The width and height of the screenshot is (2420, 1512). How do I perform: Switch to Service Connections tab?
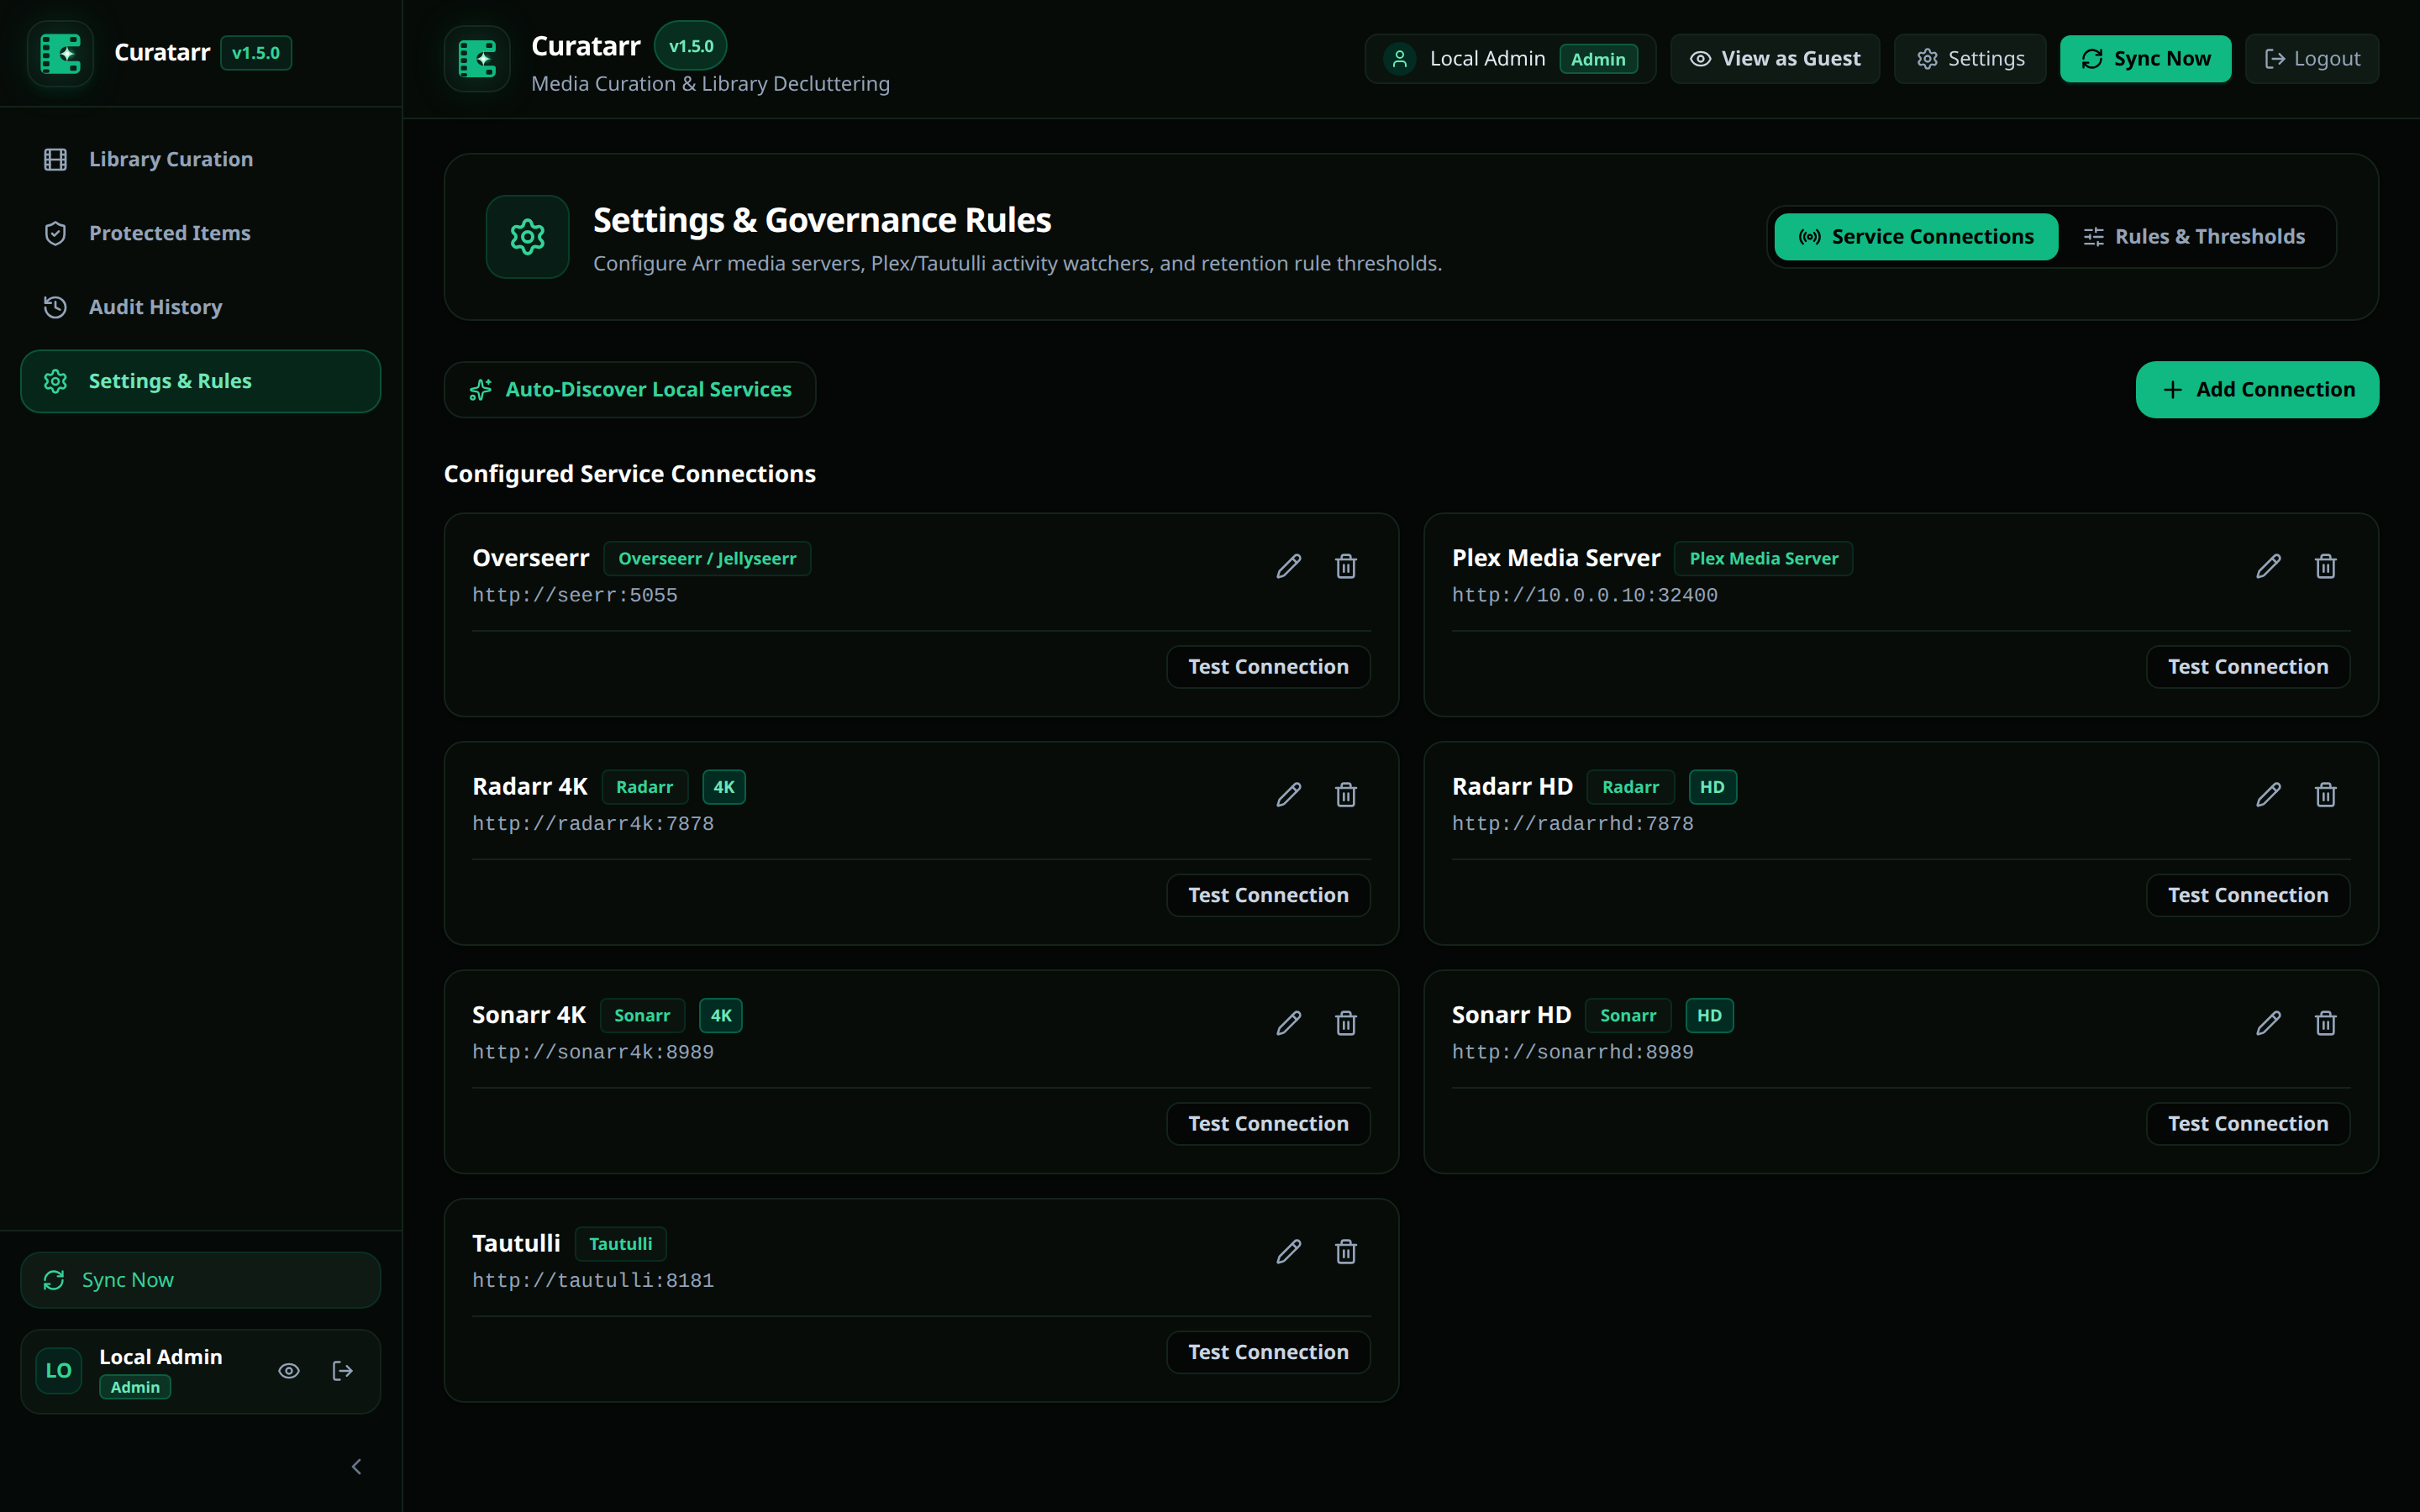point(1916,237)
